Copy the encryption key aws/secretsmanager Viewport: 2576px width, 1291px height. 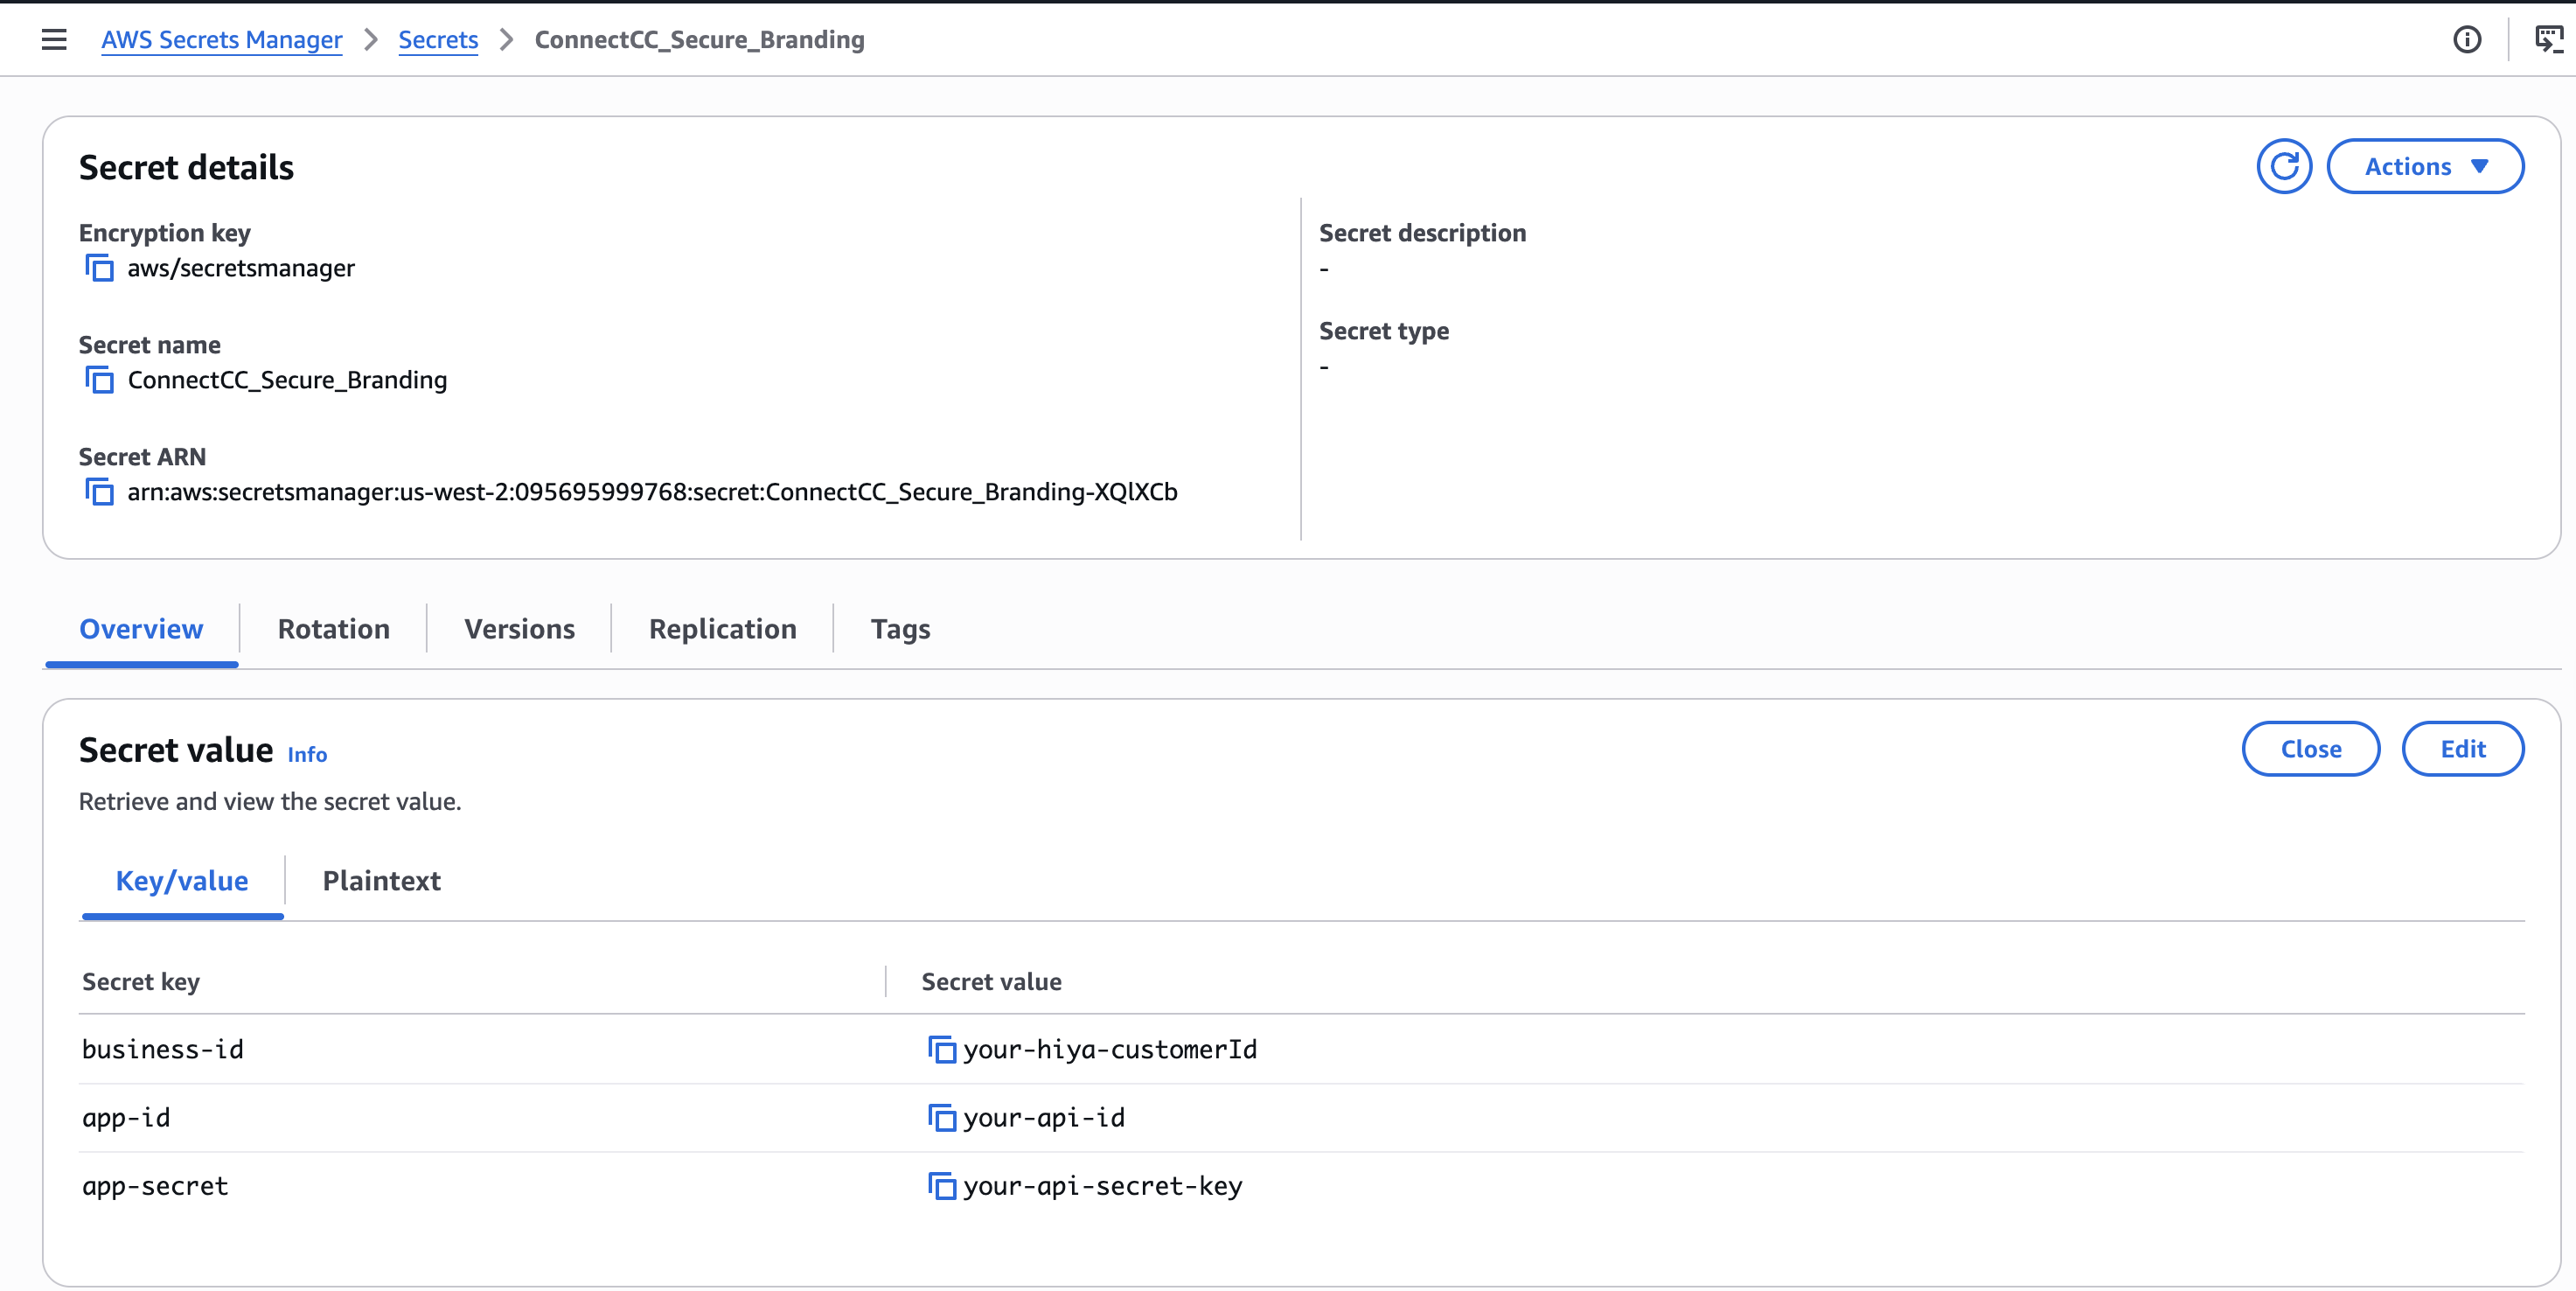(99, 268)
